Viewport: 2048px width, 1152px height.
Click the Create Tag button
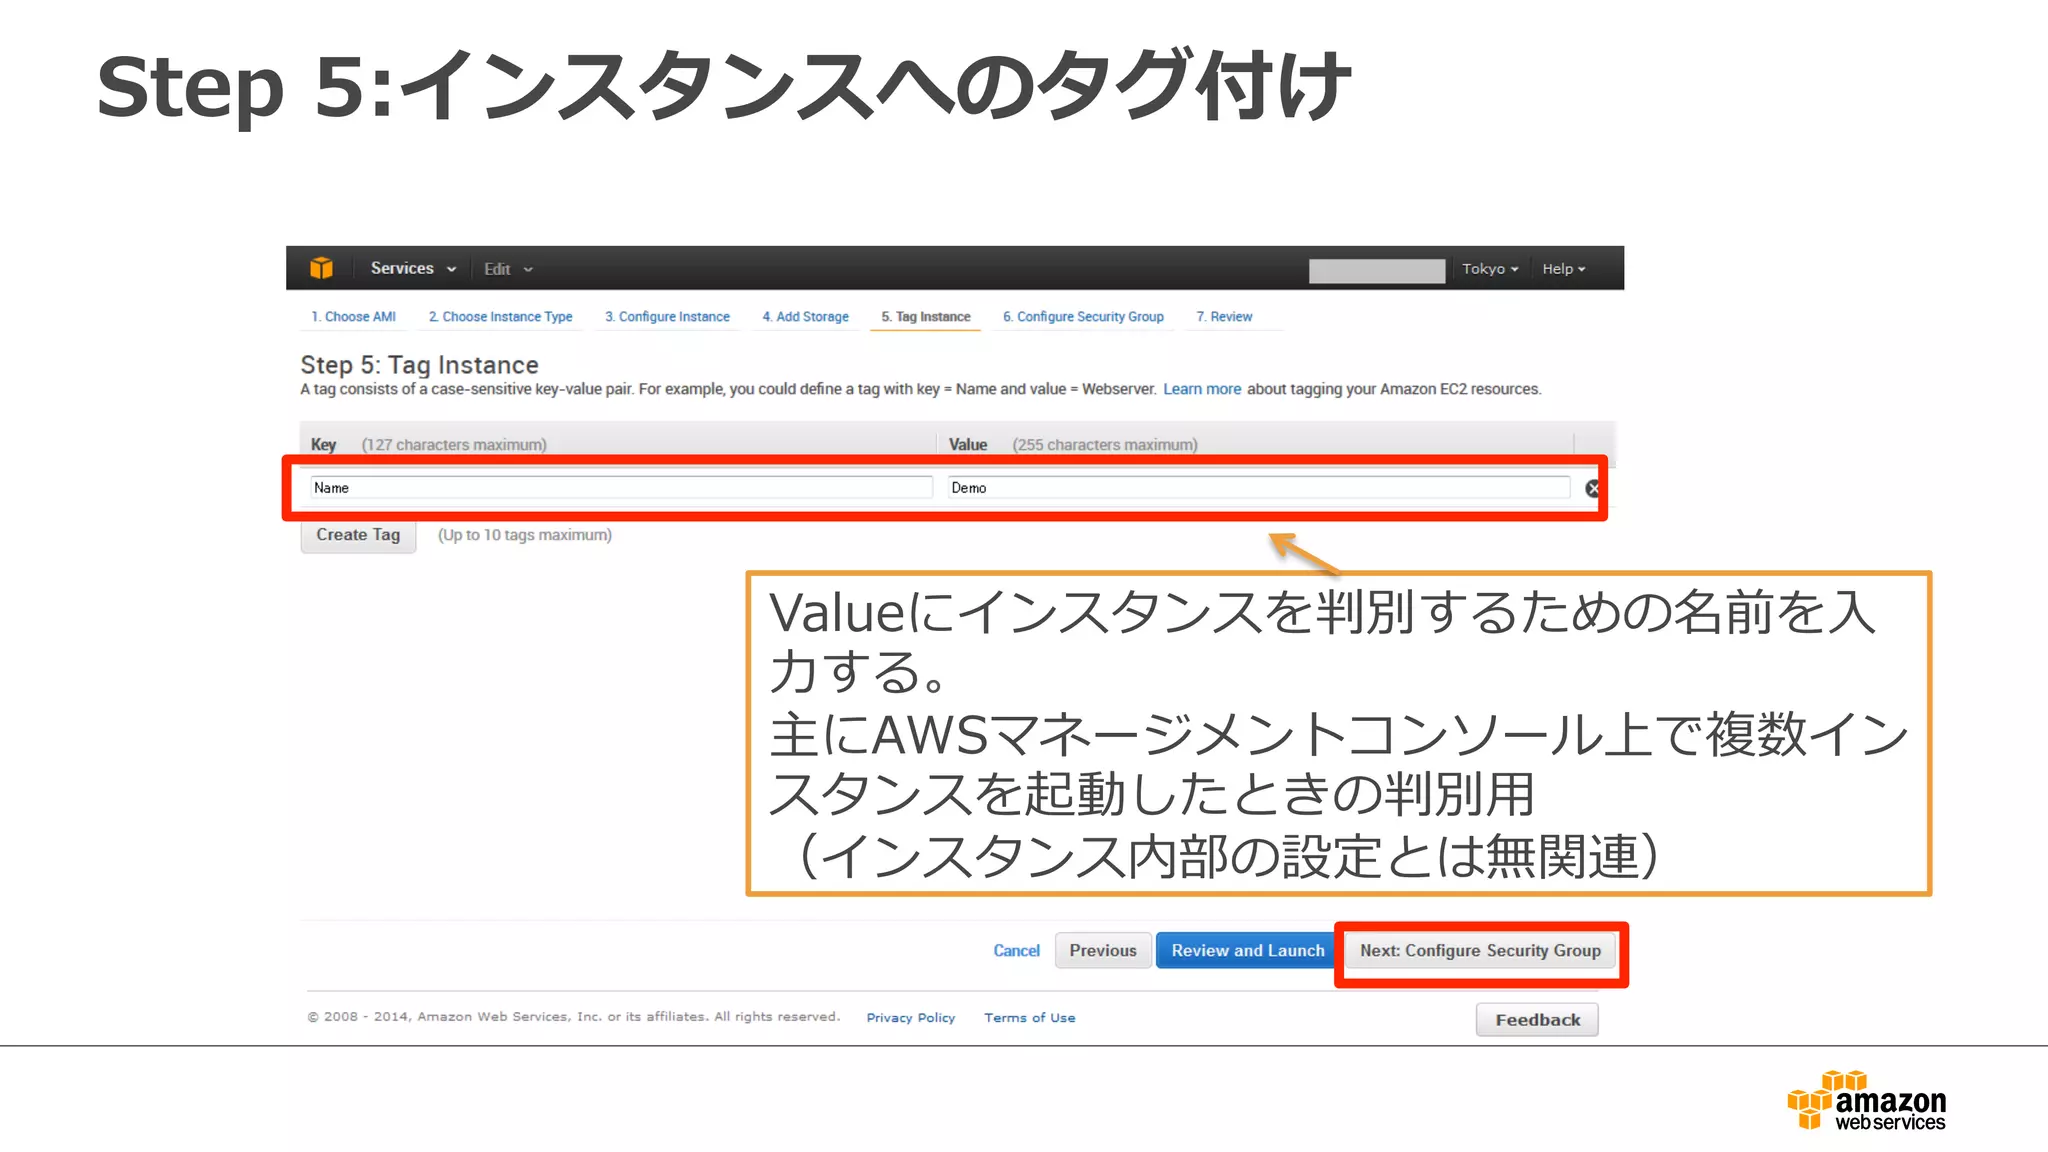[x=358, y=535]
